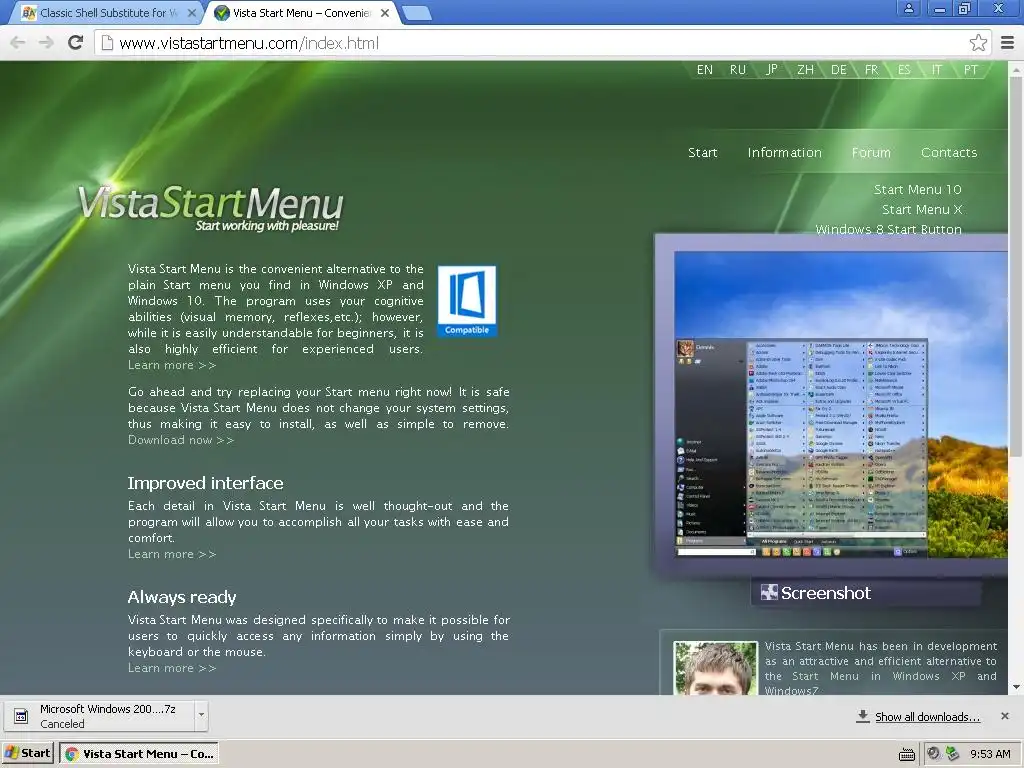Switch to Classic Shell Substitute tab
The image size is (1024, 768).
(108, 12)
